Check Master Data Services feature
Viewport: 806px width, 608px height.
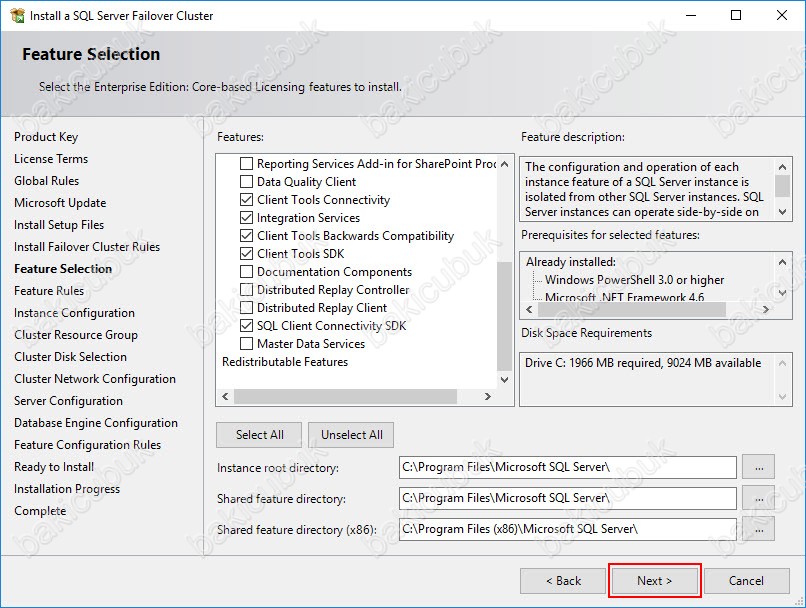(x=247, y=344)
